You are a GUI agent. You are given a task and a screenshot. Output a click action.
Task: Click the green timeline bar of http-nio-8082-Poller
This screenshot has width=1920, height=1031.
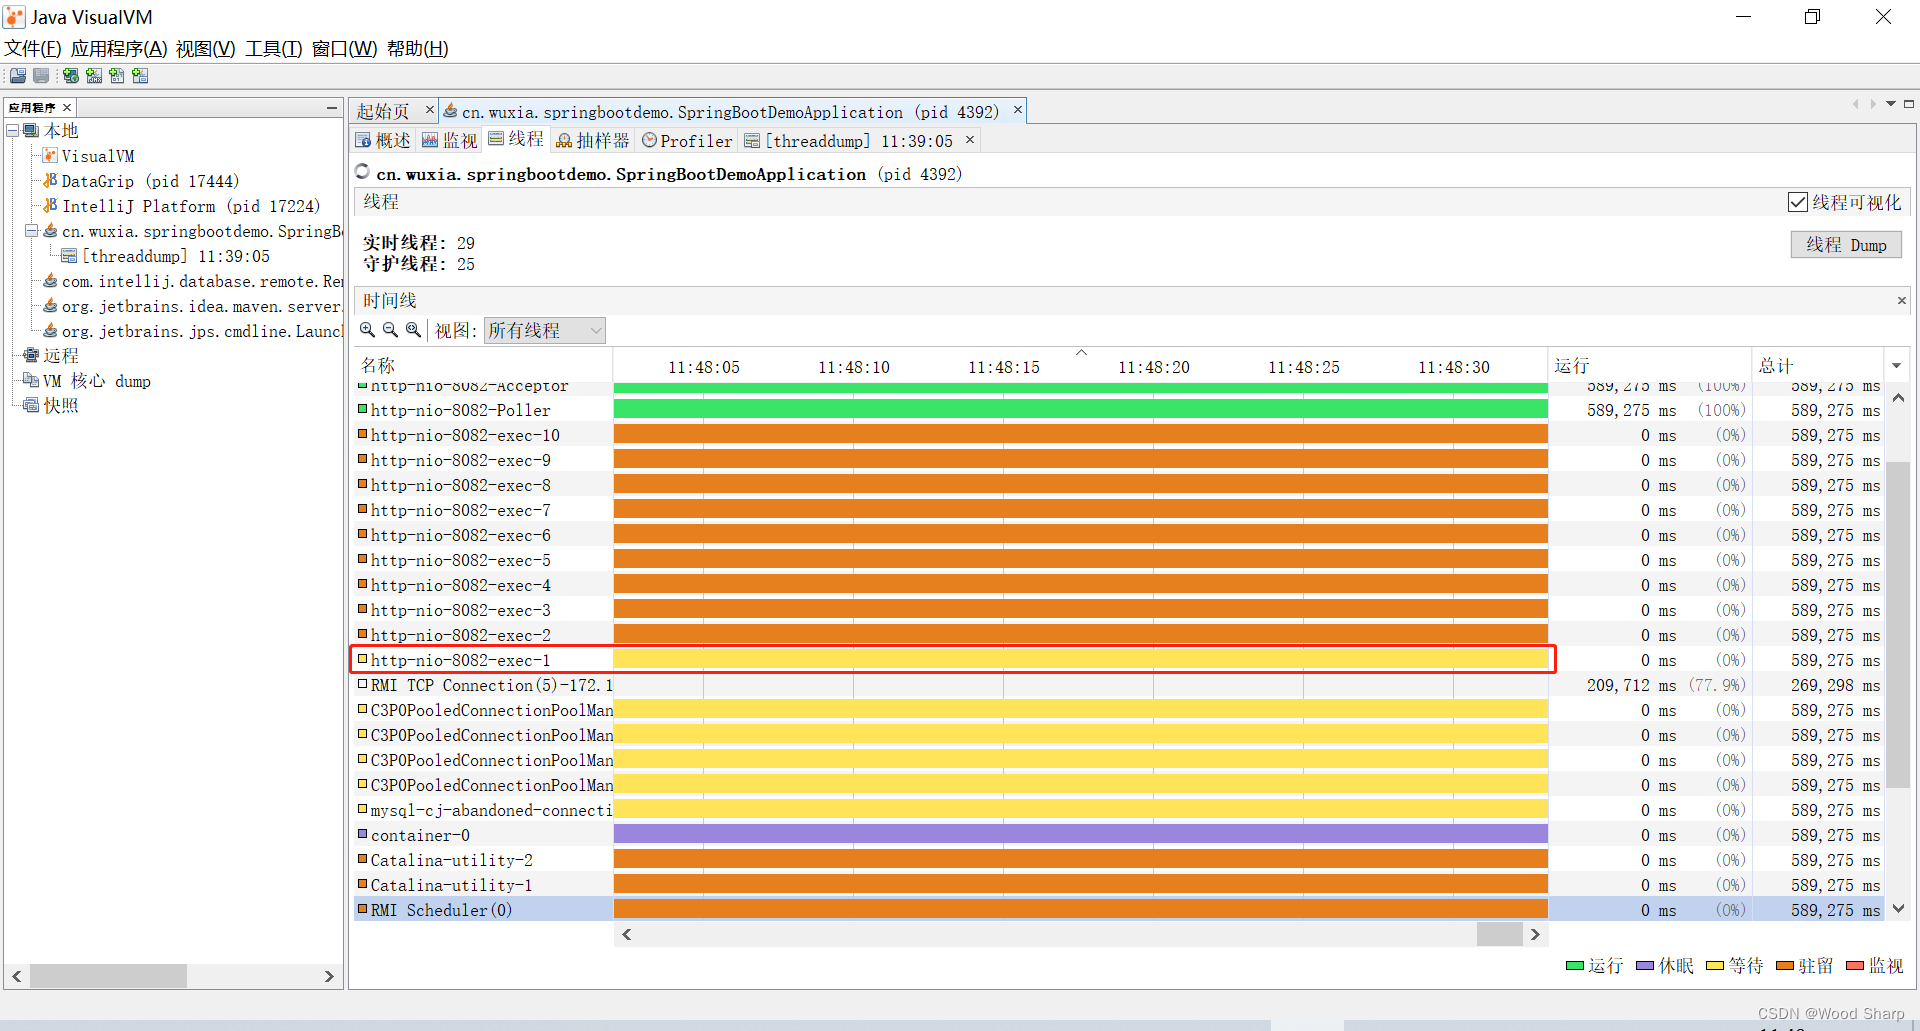pyautogui.click(x=1080, y=409)
